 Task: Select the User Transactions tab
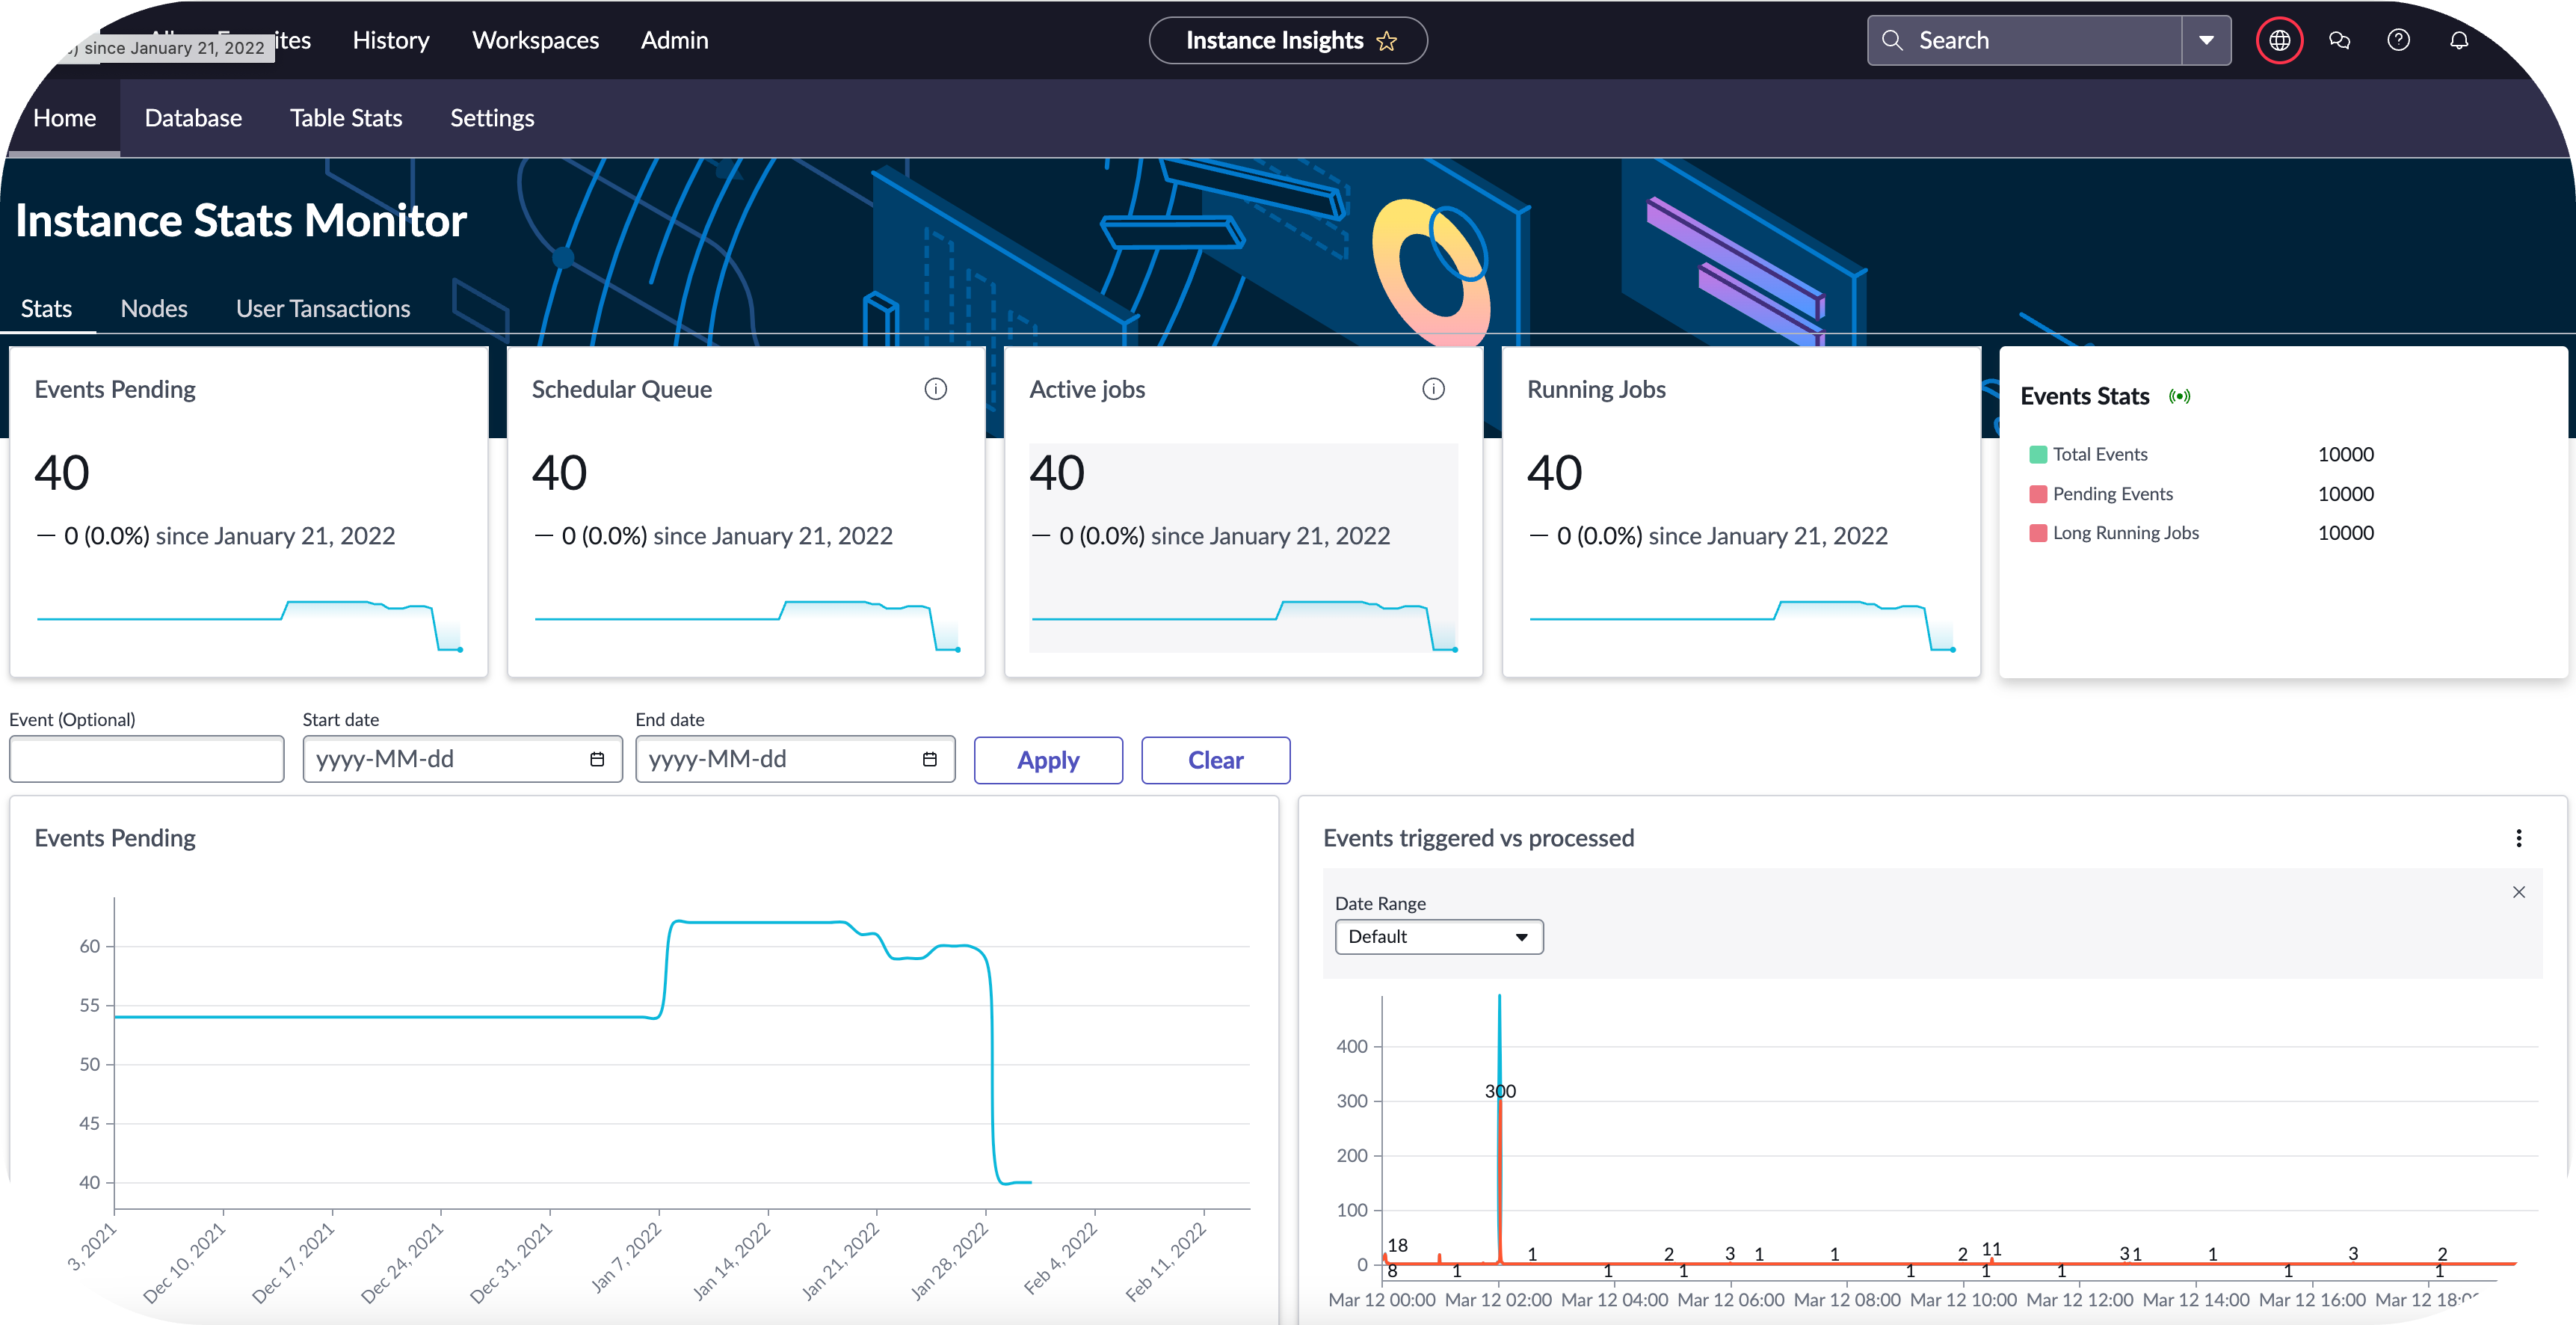point(322,308)
